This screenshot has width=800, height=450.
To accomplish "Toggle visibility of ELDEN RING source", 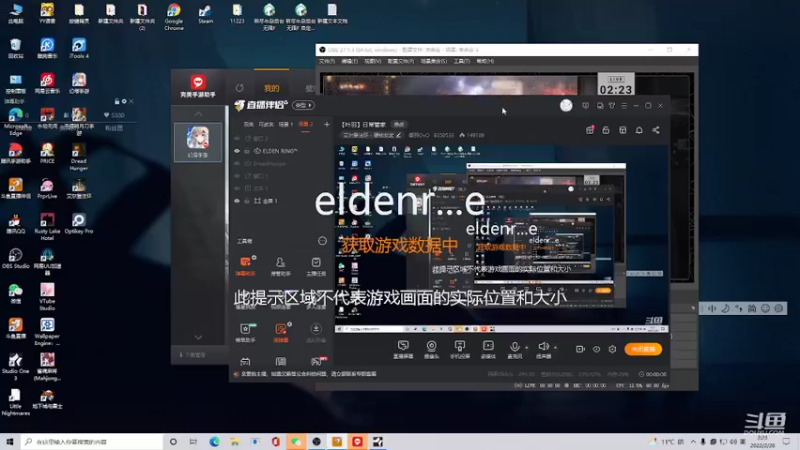I will tap(237, 151).
